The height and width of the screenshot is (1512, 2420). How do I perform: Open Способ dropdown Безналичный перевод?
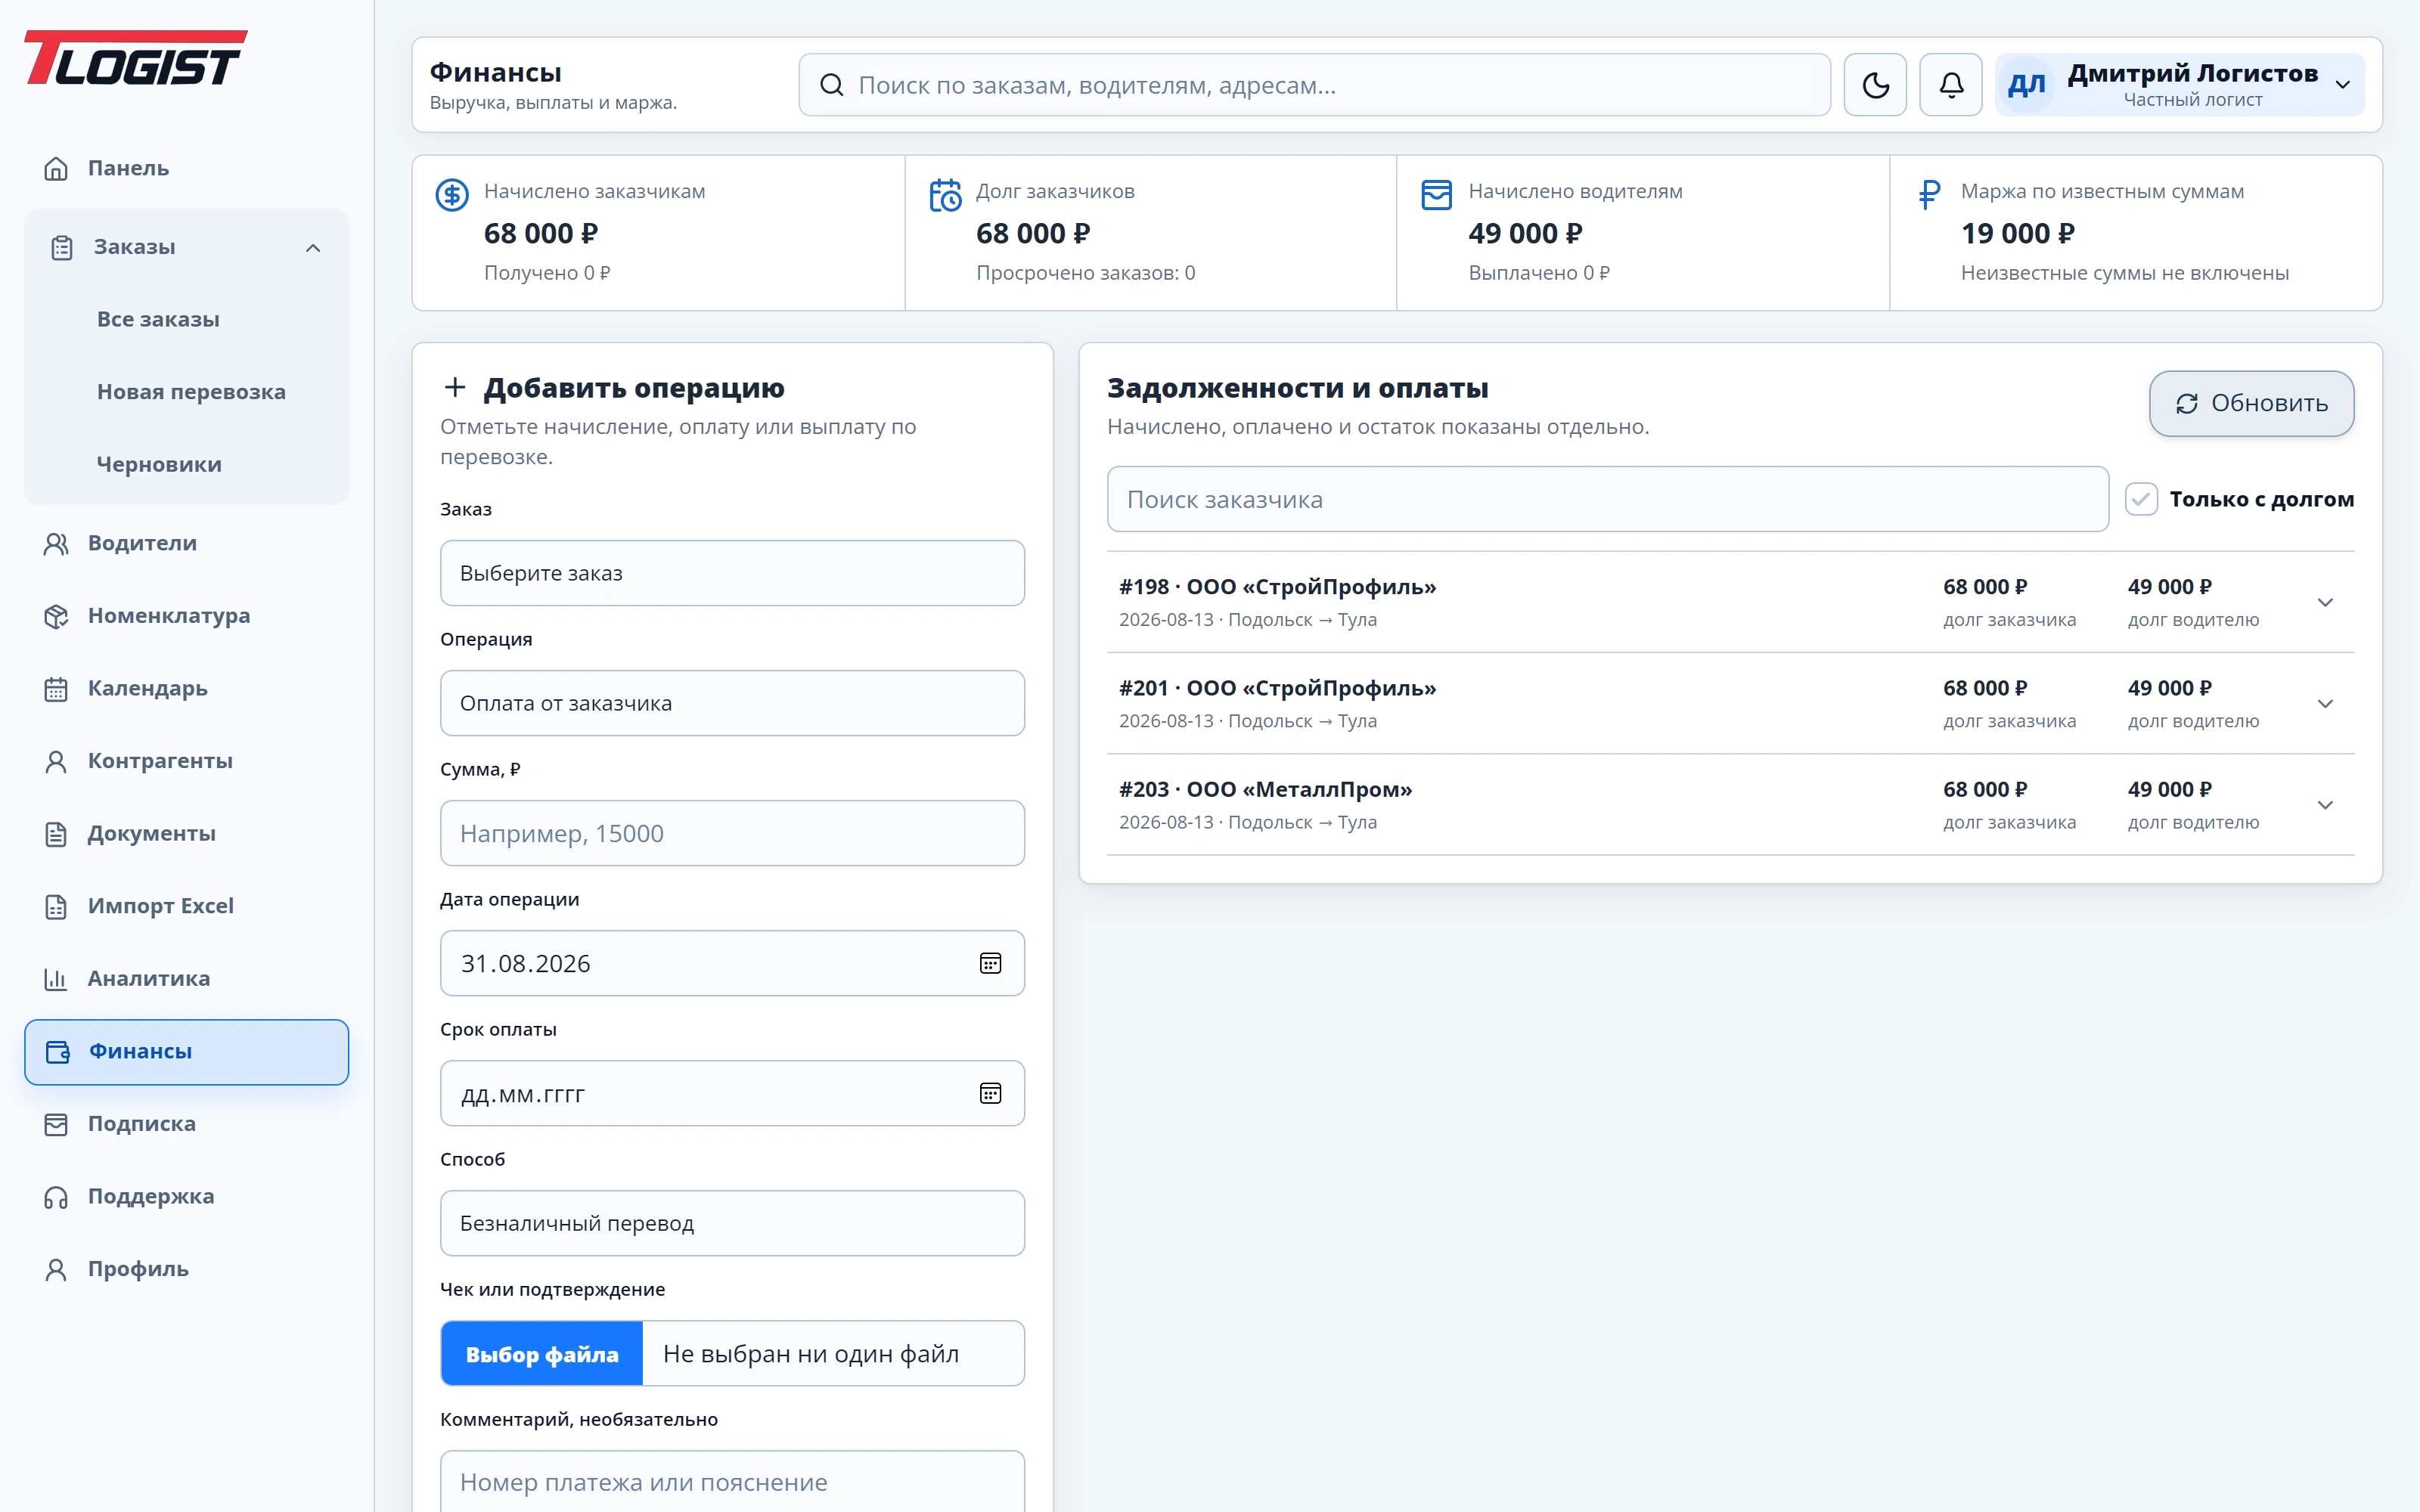732,1223
